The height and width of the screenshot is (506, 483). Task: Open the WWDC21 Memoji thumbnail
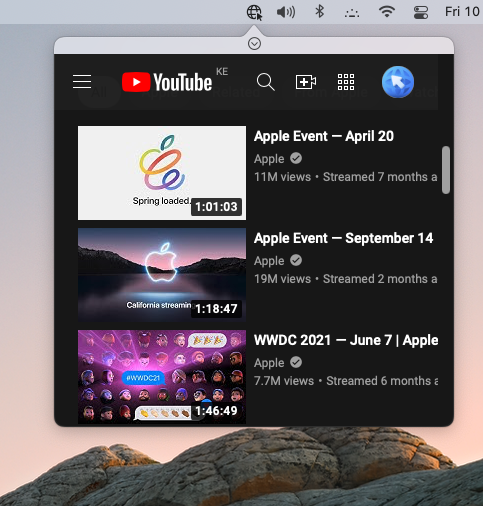tap(162, 377)
